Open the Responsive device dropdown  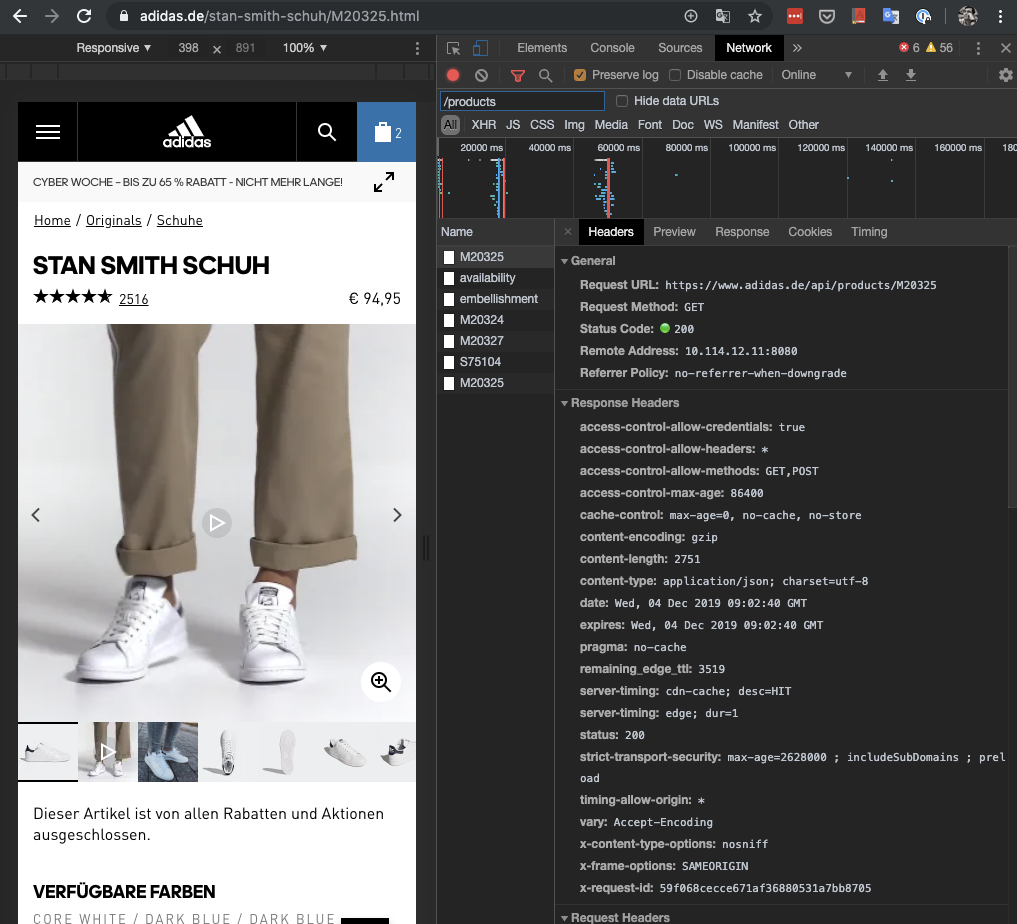(x=114, y=48)
